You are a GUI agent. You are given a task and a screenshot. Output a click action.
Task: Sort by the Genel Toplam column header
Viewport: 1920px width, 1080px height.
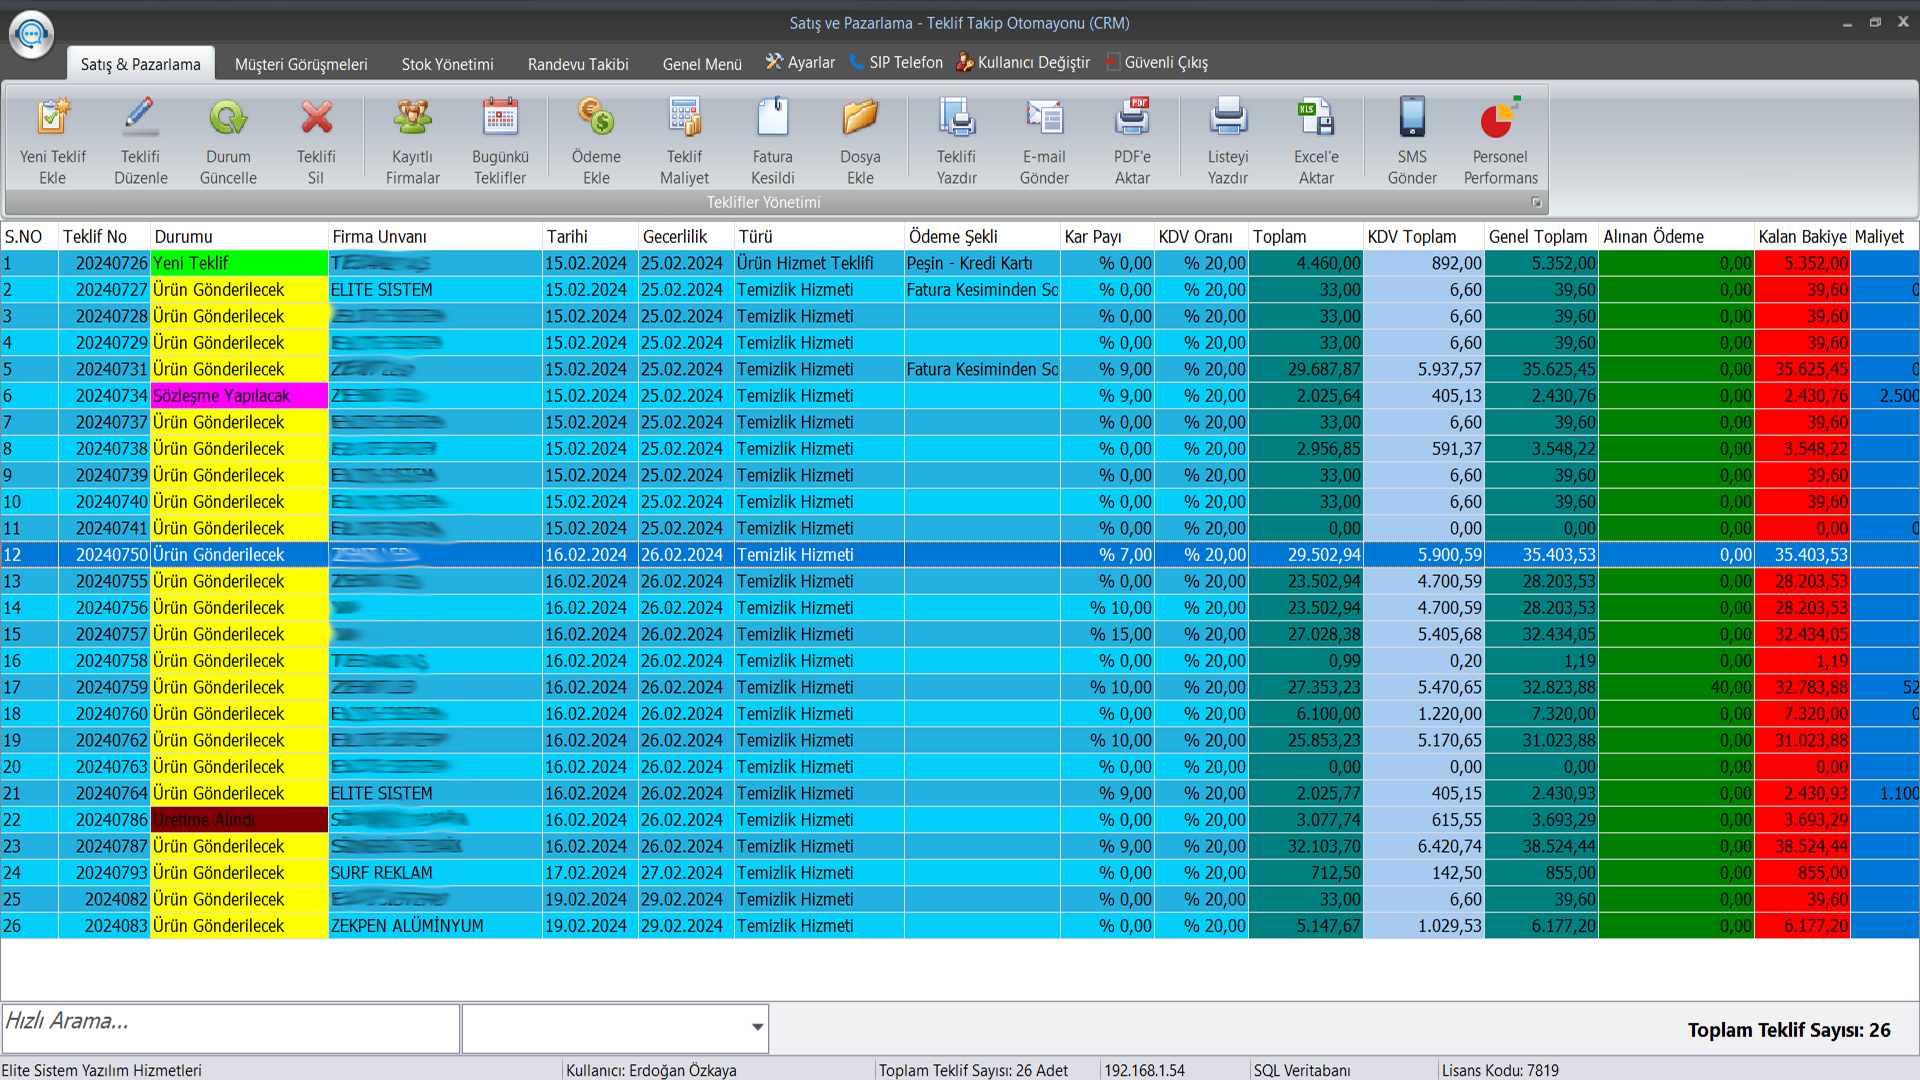point(1538,237)
